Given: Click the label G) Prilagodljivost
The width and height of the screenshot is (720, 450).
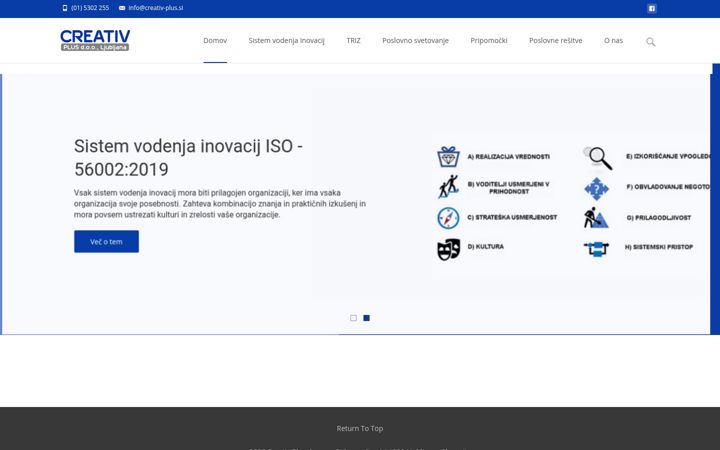Looking at the screenshot, I should (658, 218).
